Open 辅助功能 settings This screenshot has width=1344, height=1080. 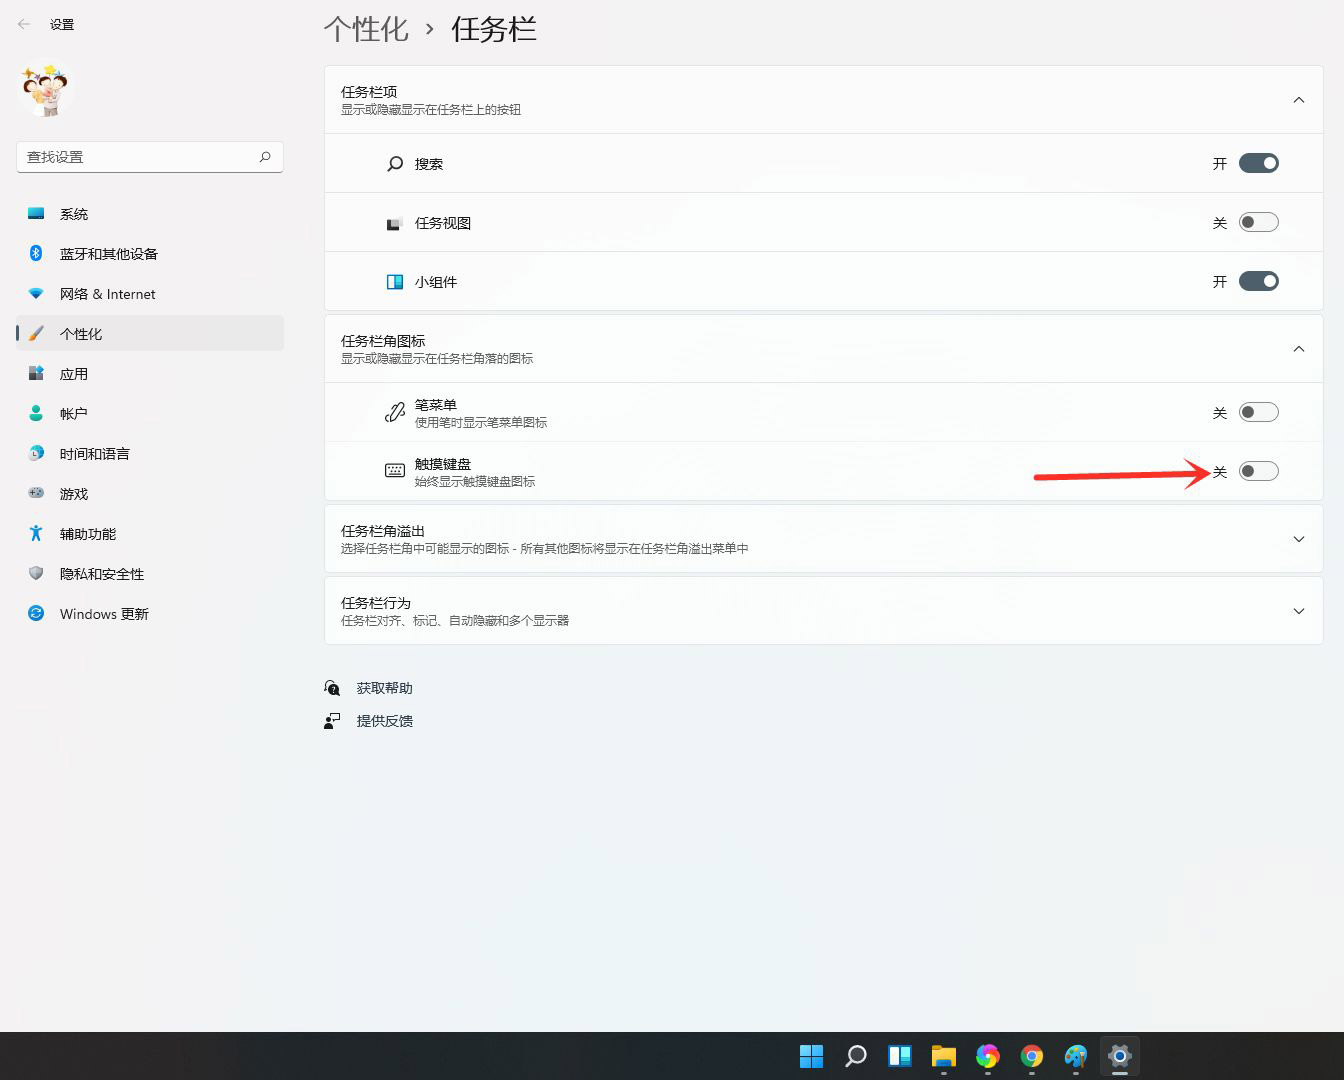click(150, 534)
